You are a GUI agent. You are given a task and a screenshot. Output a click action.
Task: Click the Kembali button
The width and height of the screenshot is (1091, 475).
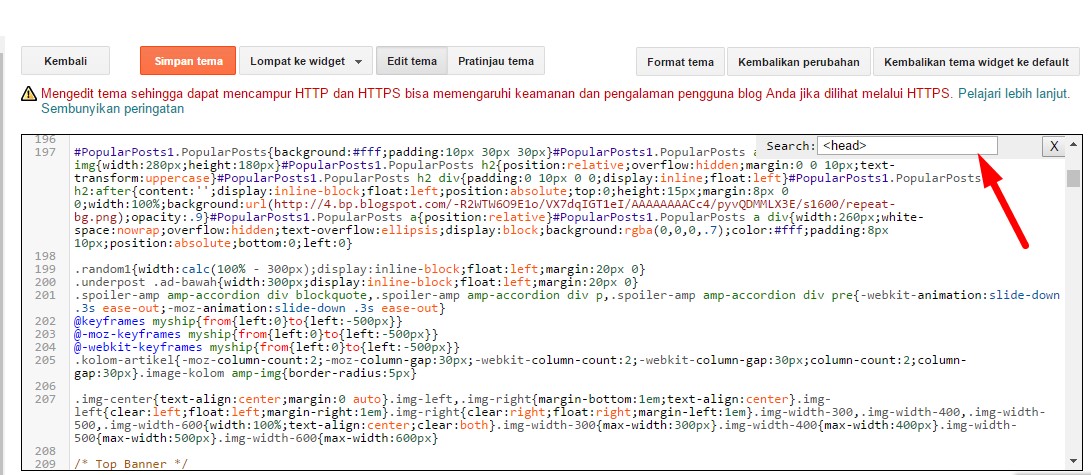point(65,61)
